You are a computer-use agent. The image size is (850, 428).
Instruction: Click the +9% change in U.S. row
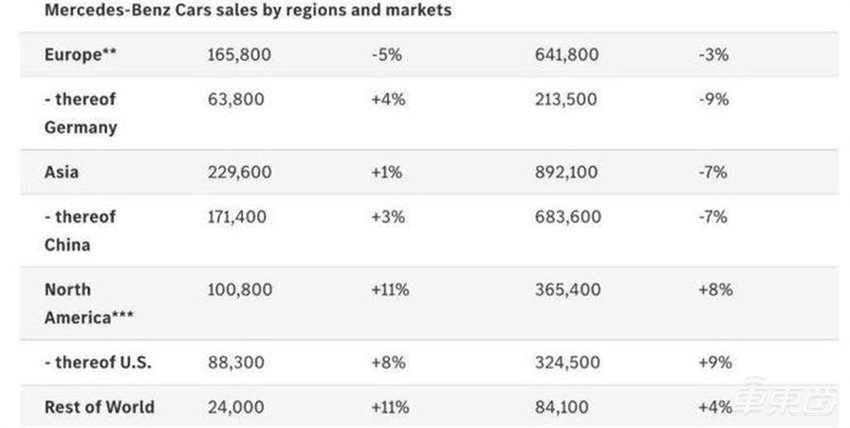pos(717,362)
